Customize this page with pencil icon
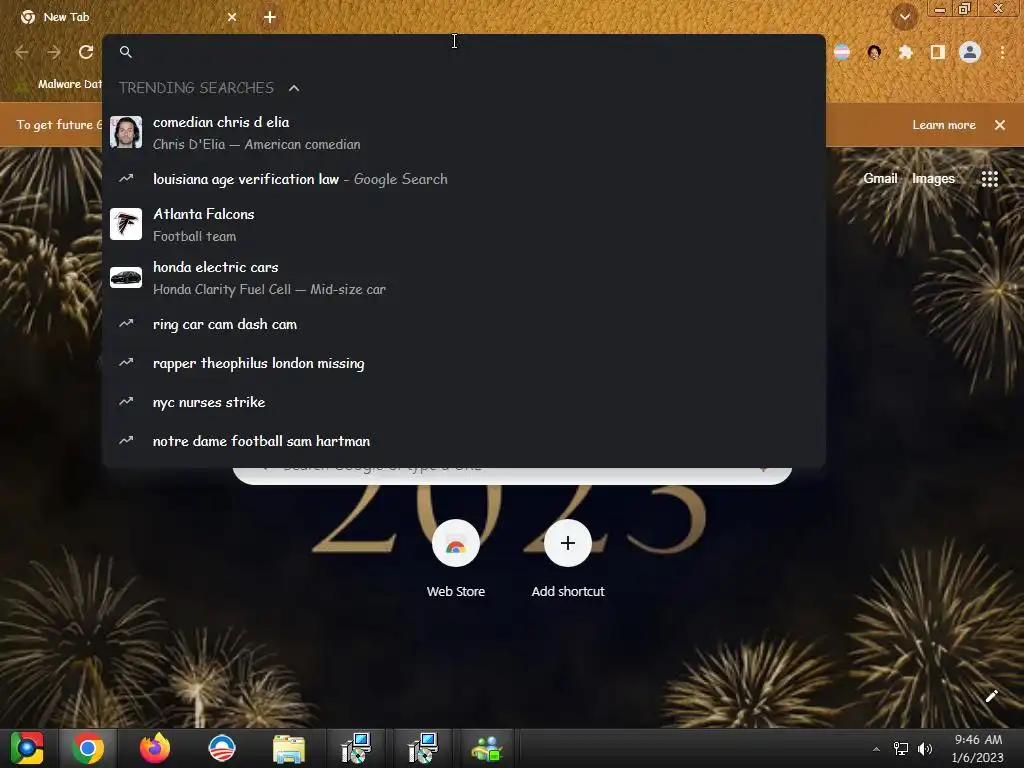 (991, 696)
